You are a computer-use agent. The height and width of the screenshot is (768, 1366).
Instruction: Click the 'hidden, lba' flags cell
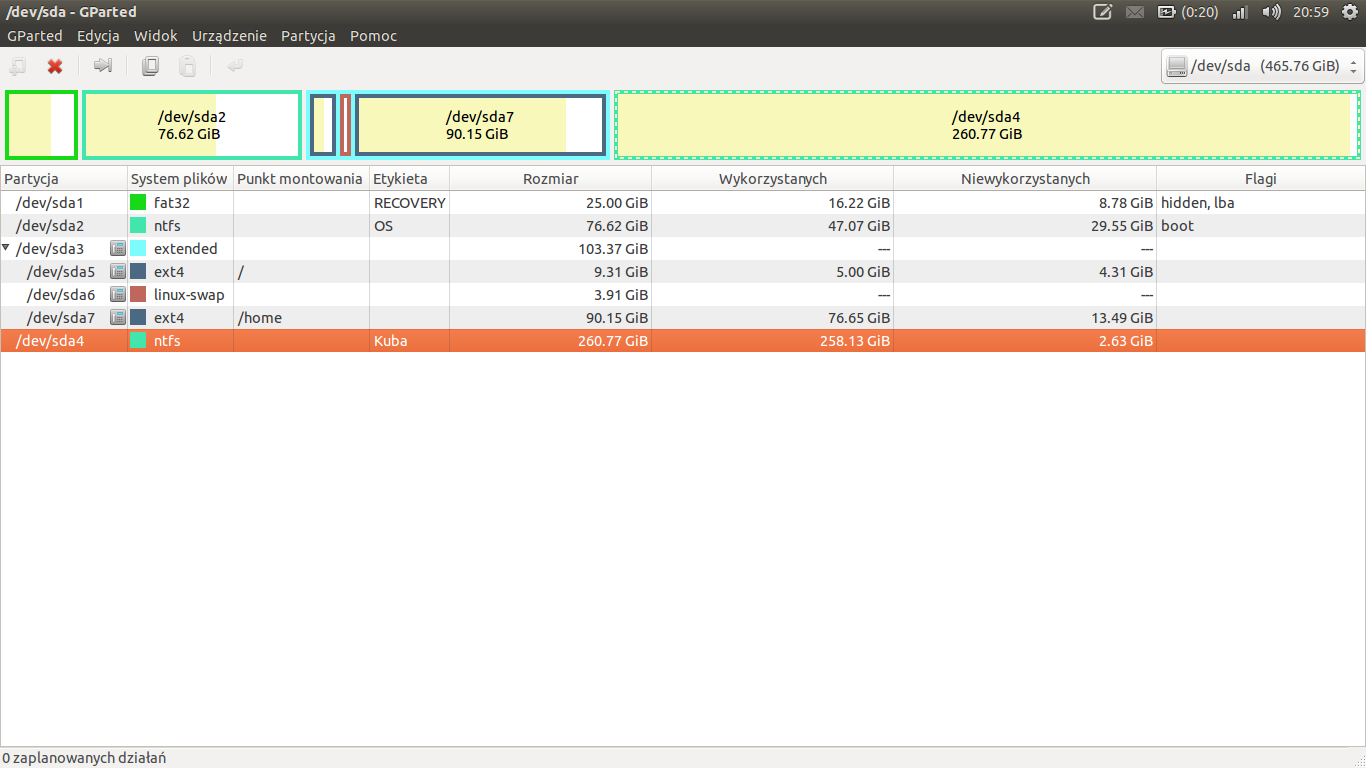click(x=1260, y=202)
